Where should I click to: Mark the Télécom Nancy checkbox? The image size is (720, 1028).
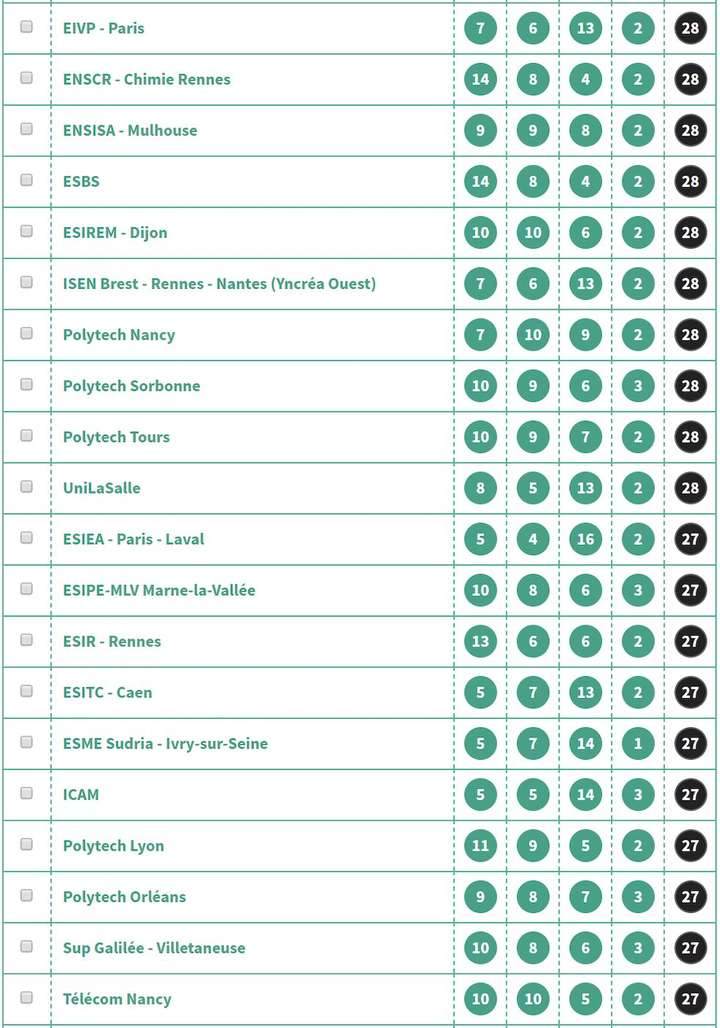coord(27,997)
